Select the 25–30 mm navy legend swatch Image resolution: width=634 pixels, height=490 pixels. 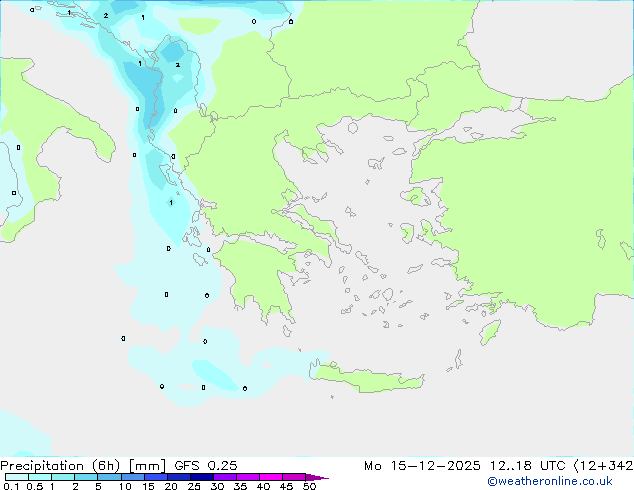coord(201,477)
